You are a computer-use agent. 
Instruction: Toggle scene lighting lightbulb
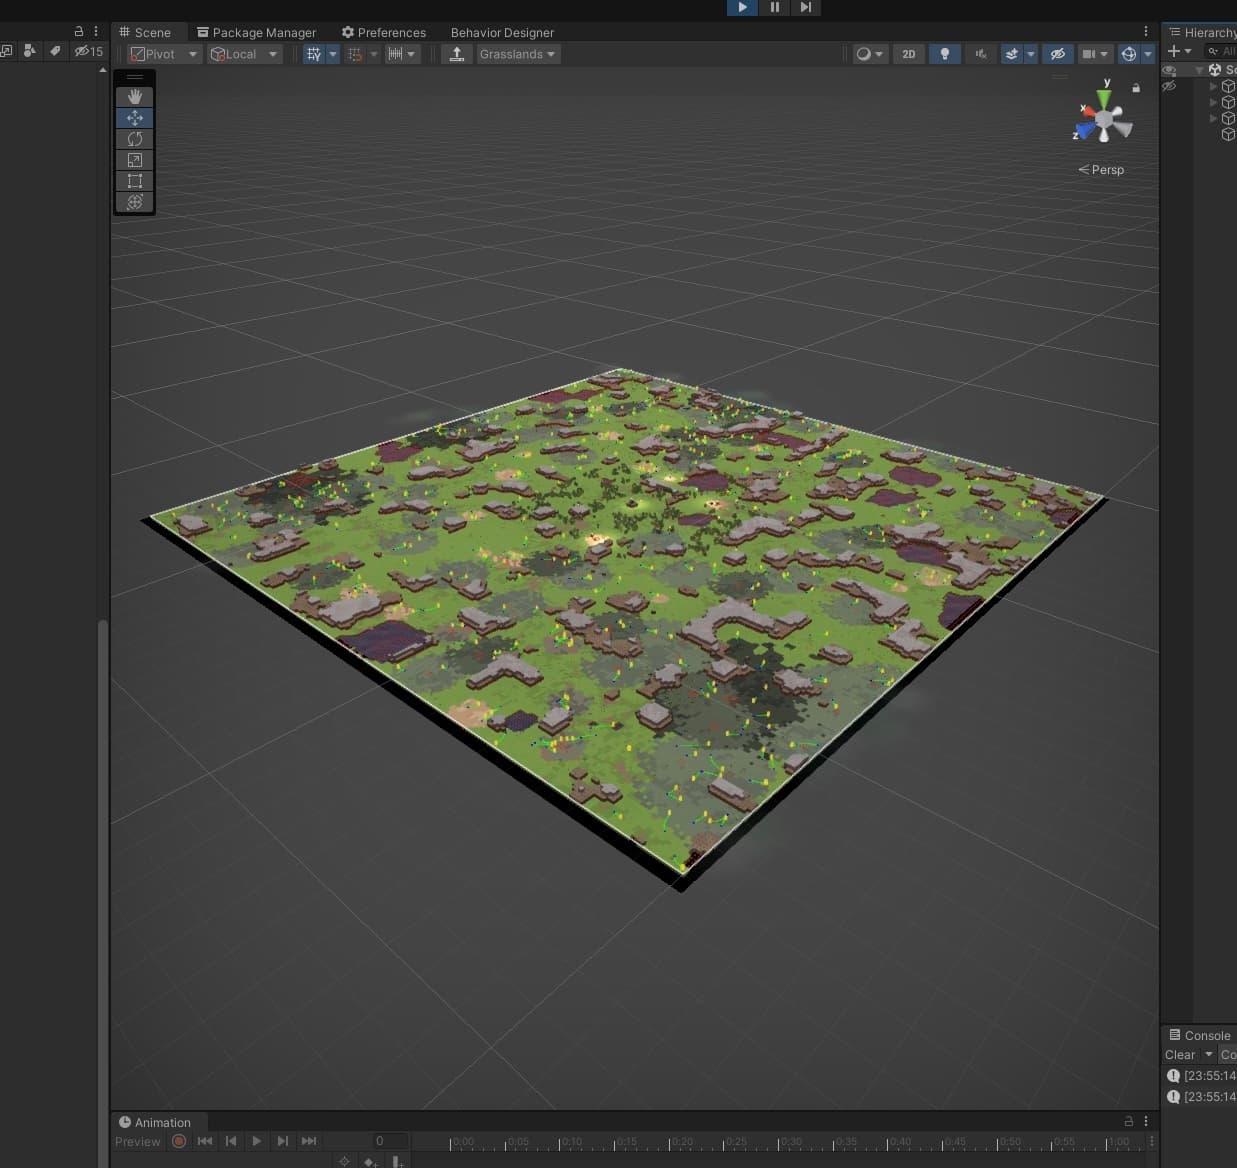click(945, 54)
